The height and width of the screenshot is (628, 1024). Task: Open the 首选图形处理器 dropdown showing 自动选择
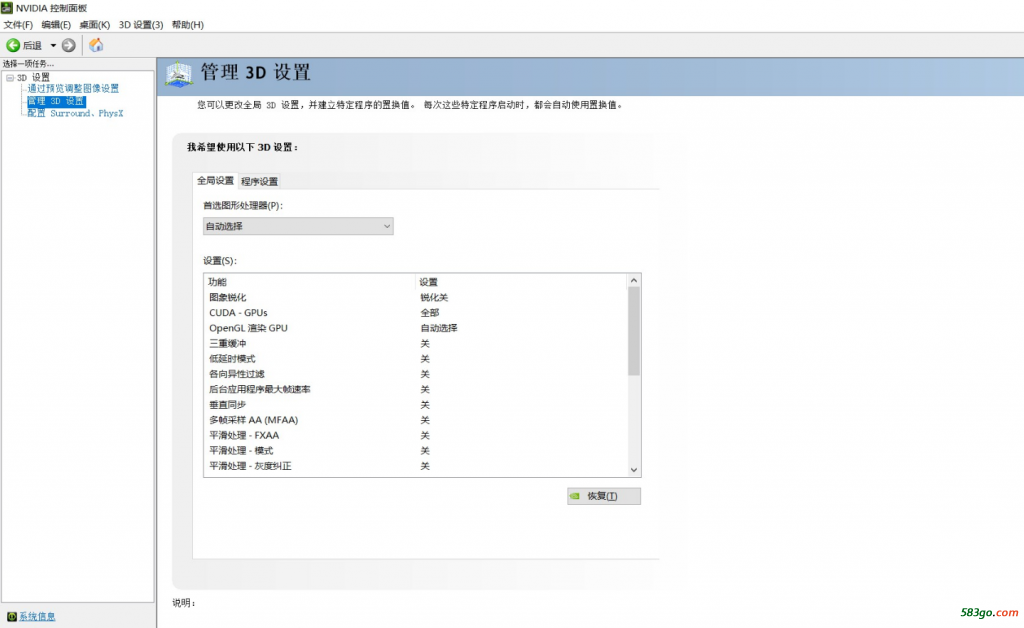(x=298, y=227)
